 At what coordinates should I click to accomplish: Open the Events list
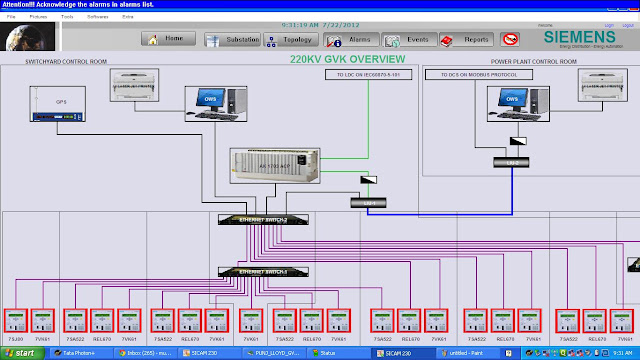tap(409, 40)
